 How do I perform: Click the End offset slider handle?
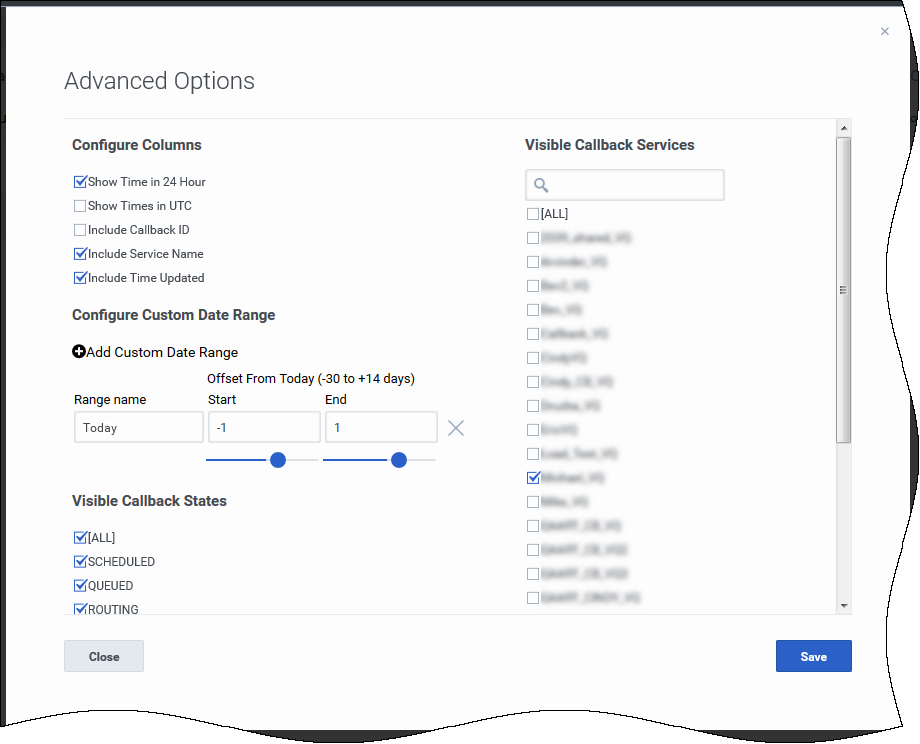(x=399, y=460)
